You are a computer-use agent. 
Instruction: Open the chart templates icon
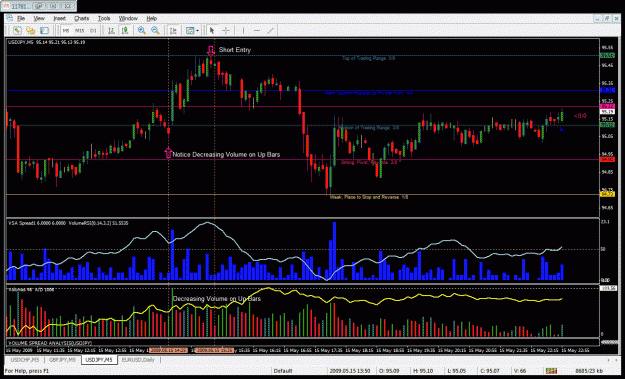pos(190,30)
